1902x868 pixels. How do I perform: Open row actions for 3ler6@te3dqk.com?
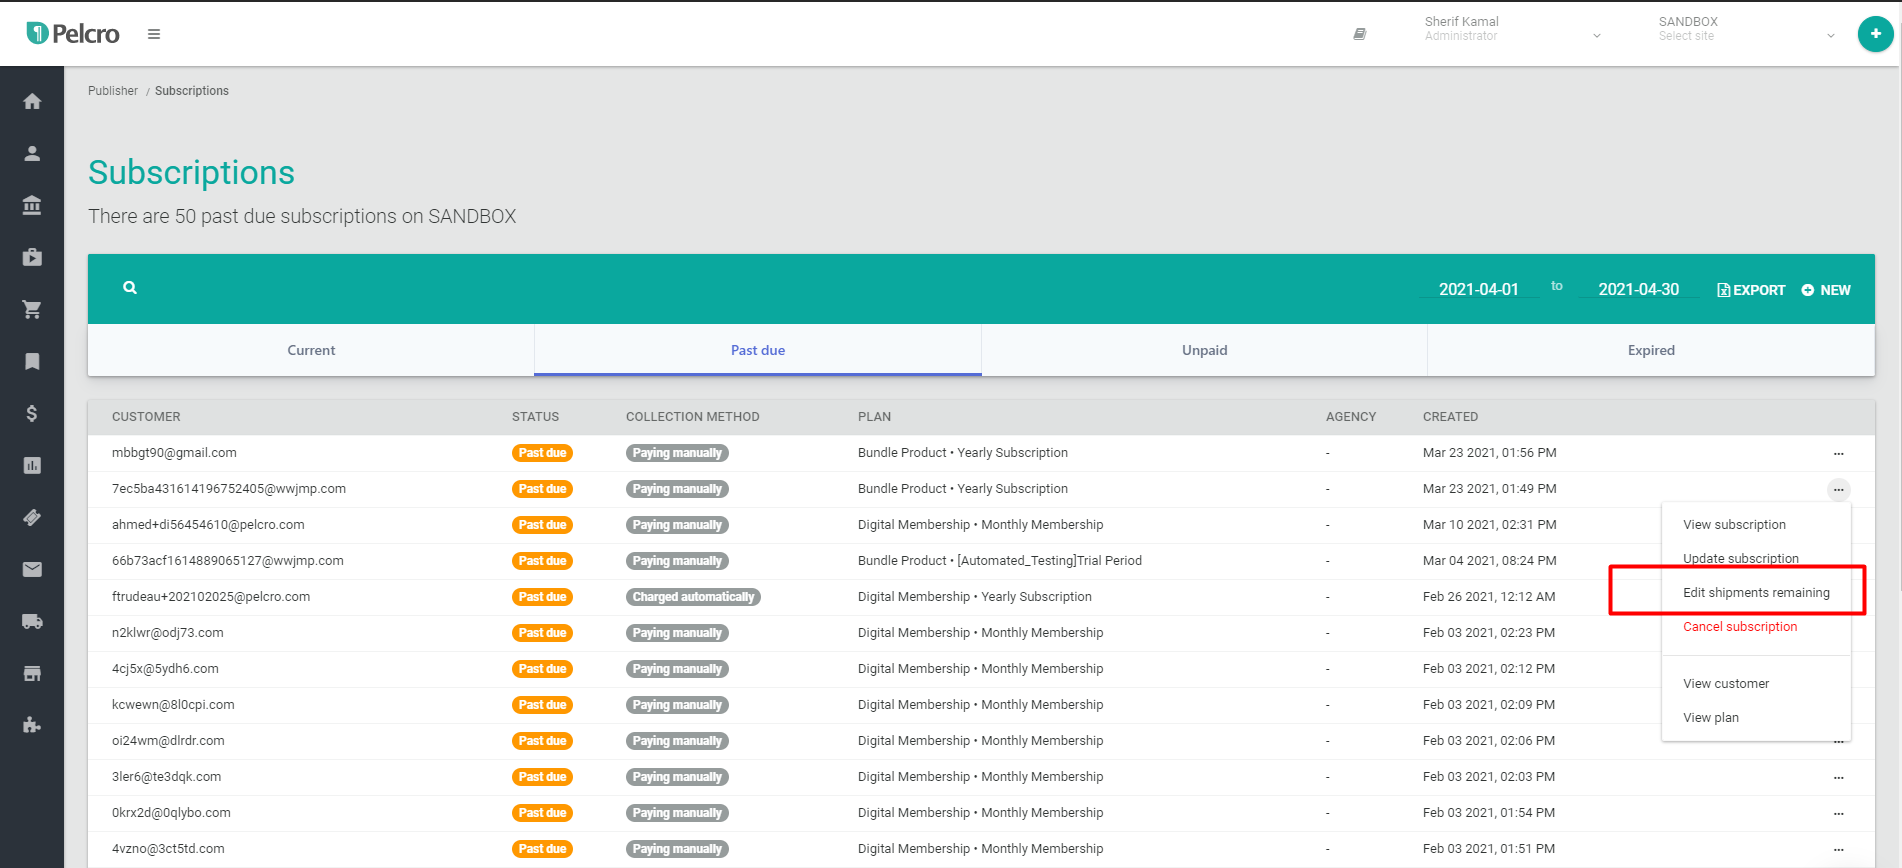pyautogui.click(x=1838, y=777)
